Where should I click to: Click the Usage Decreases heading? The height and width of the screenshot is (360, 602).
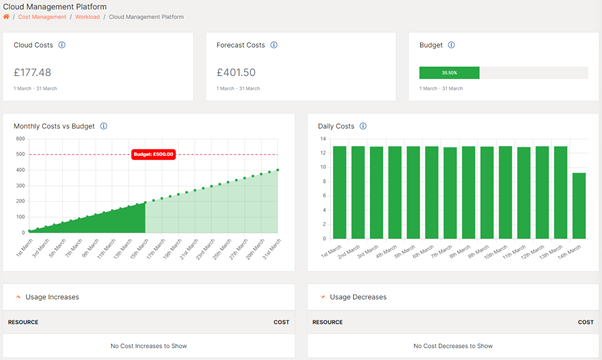[x=358, y=297]
